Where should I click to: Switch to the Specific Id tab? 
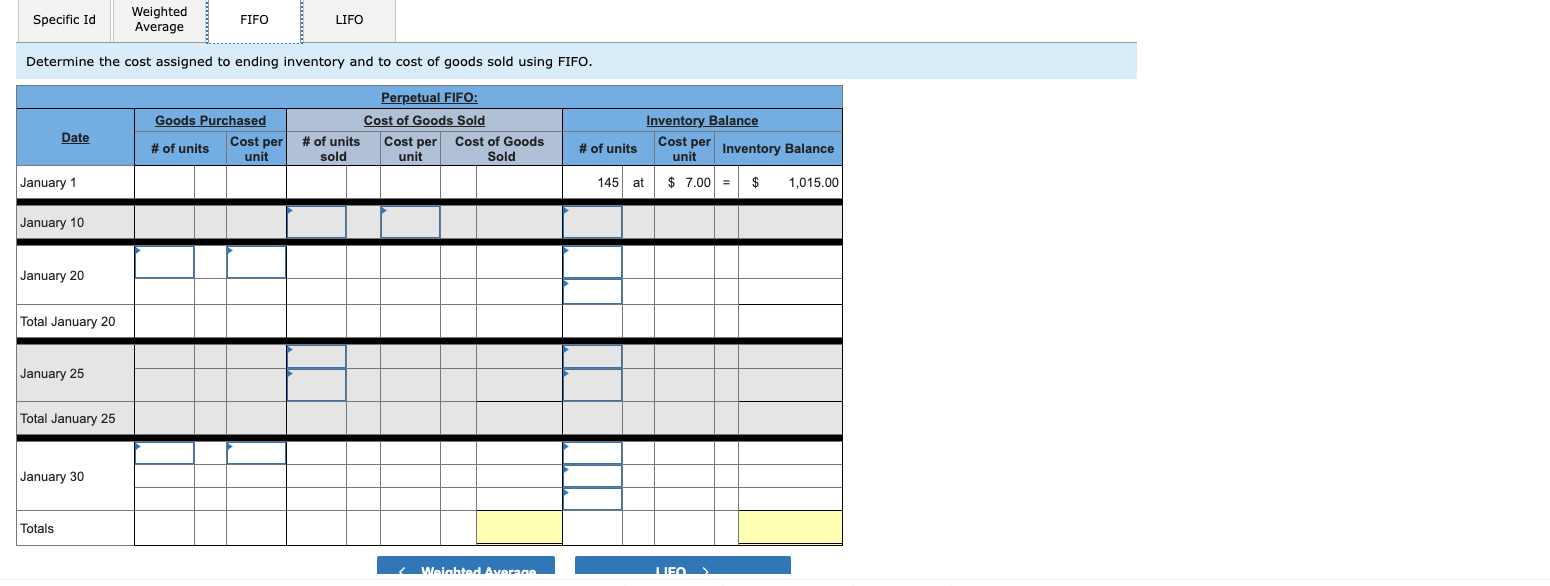point(63,19)
